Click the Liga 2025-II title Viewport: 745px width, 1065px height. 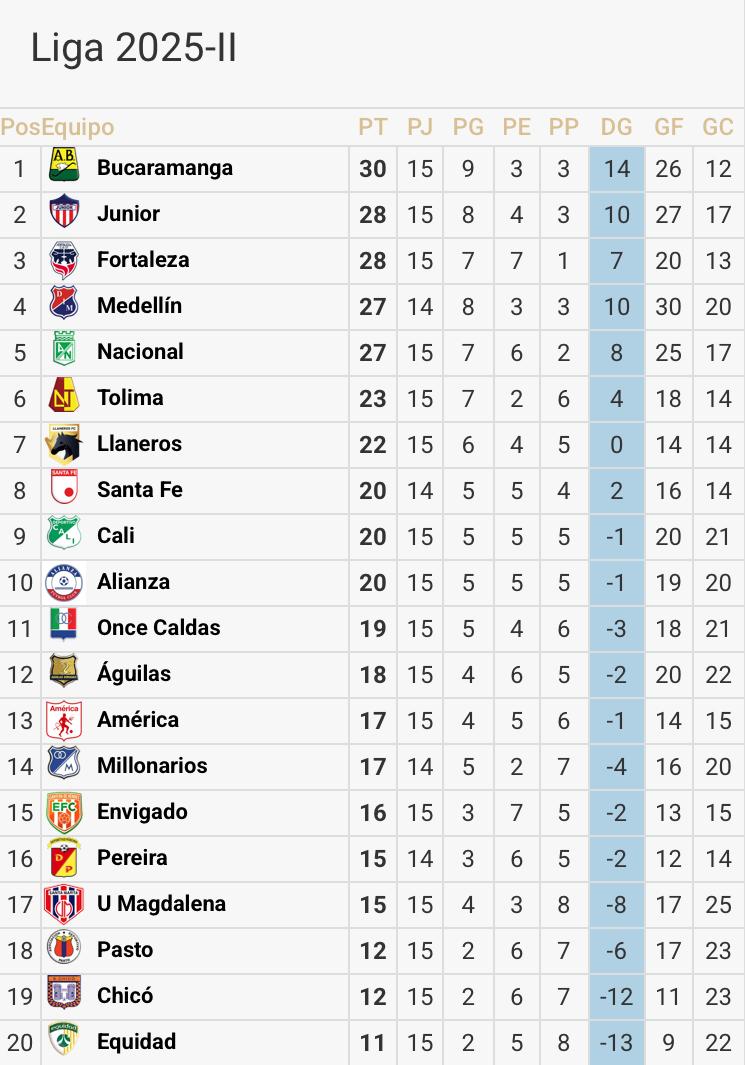tap(134, 48)
